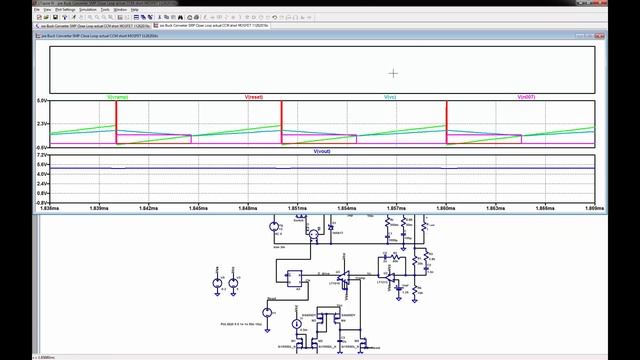Click the V4 voltage source in schematic

[x=218, y=283]
